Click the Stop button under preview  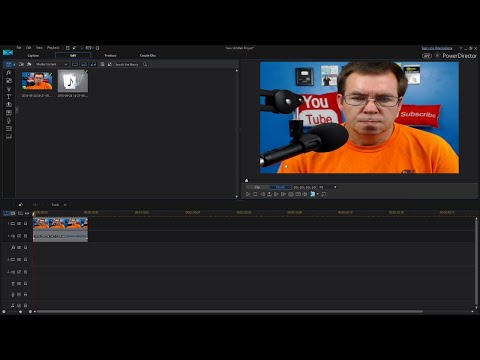255,194
